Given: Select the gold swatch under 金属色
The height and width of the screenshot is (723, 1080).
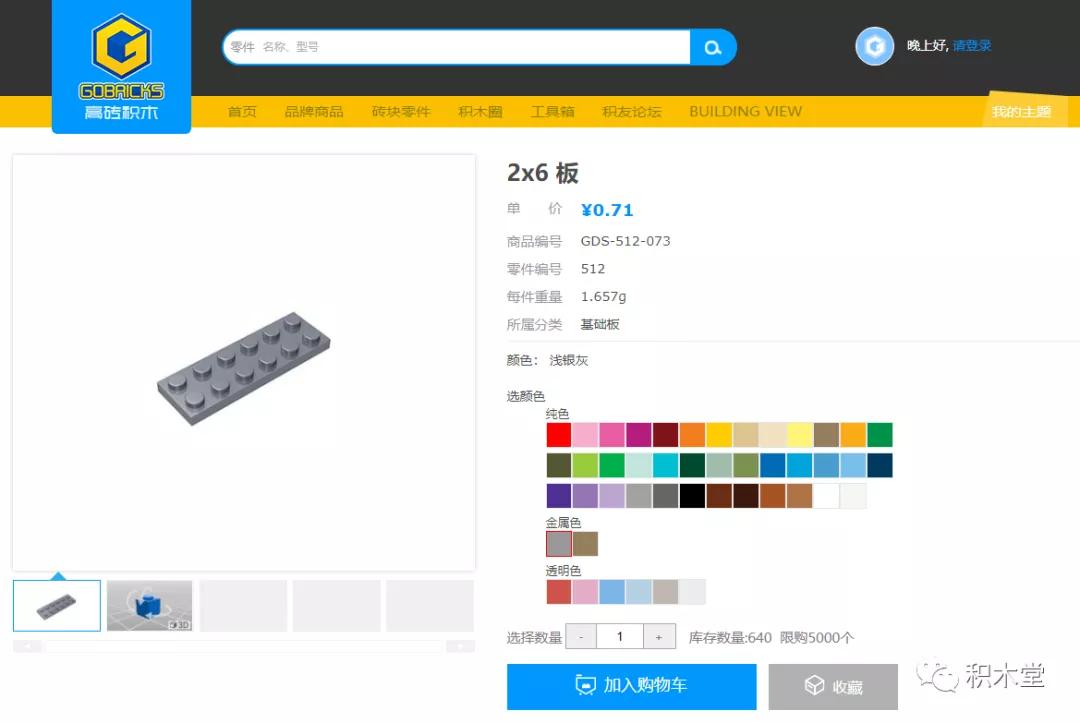Looking at the screenshot, I should click(x=585, y=543).
